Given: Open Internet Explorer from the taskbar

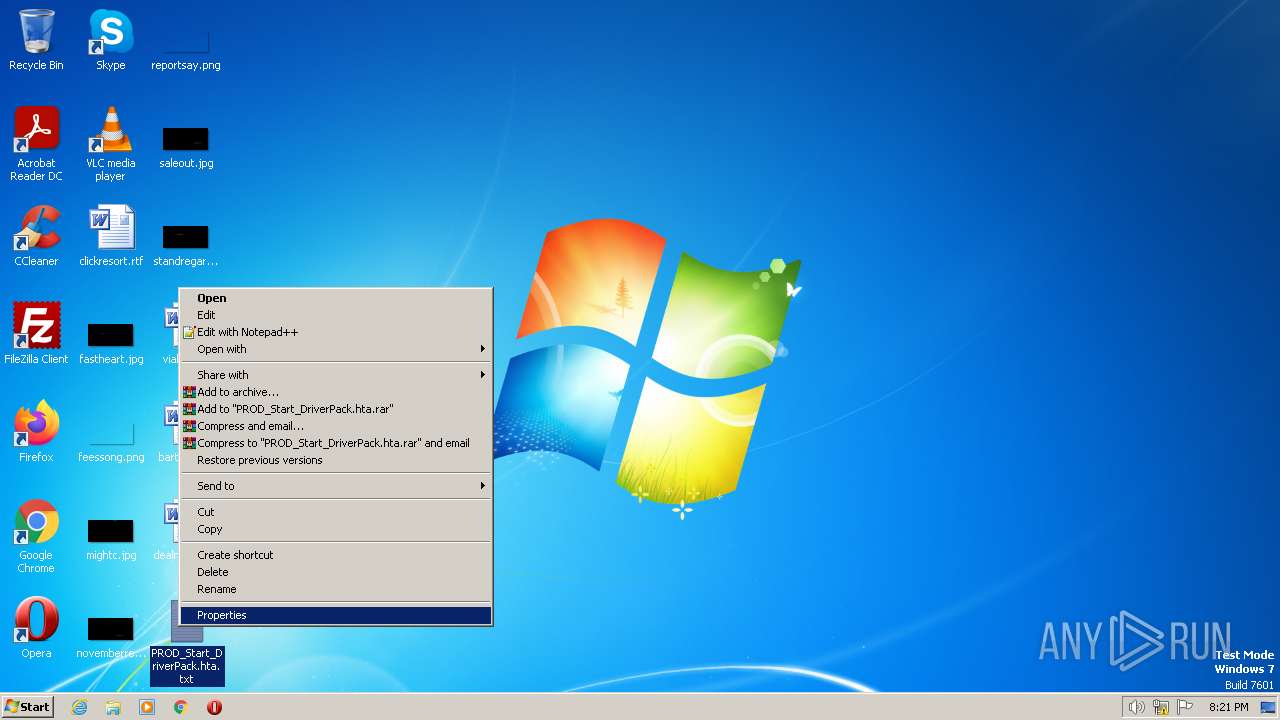Looking at the screenshot, I should click(79, 707).
